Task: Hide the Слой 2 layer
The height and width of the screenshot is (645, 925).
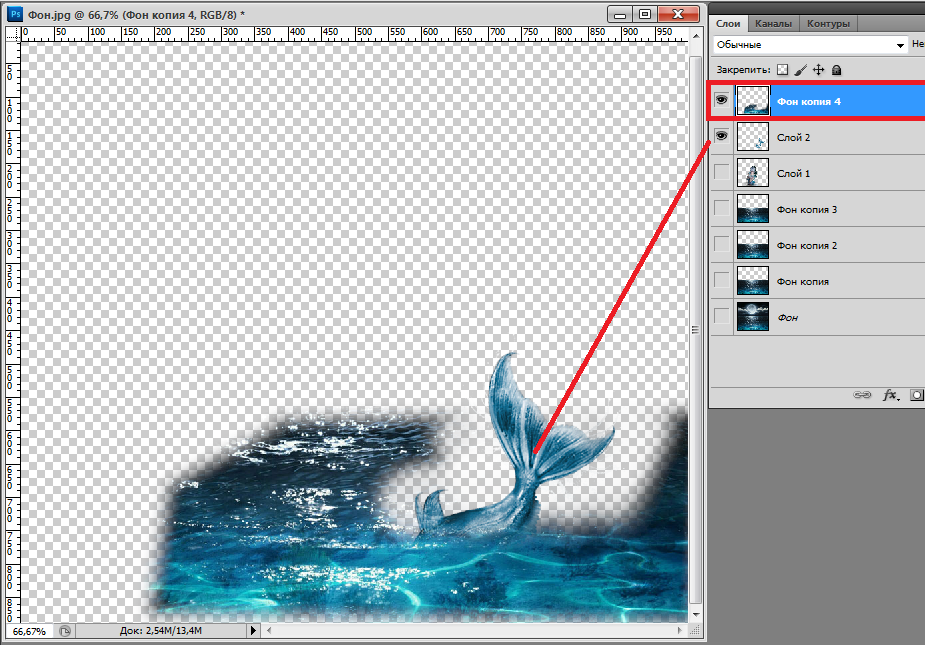Action: coord(721,137)
